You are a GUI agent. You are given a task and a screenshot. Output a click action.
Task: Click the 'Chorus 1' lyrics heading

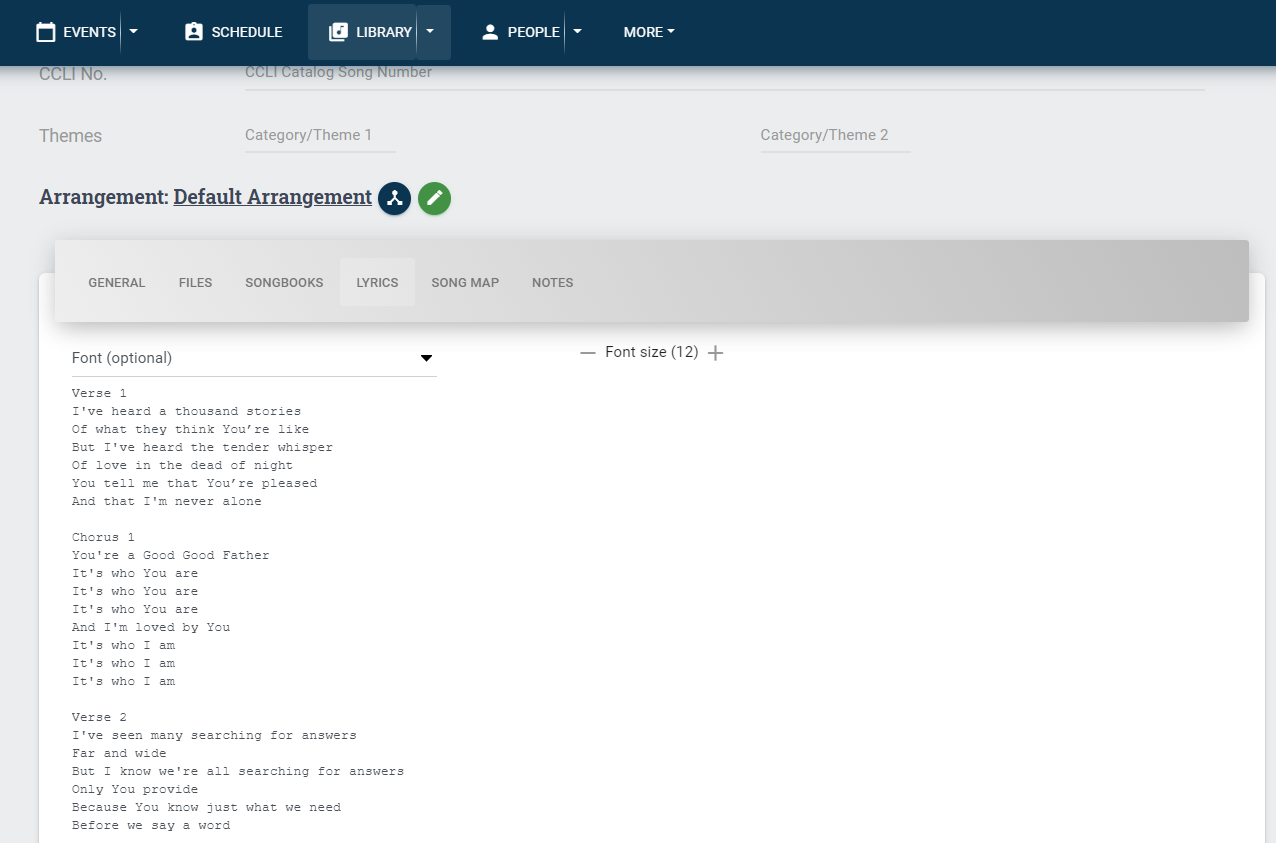[103, 538]
